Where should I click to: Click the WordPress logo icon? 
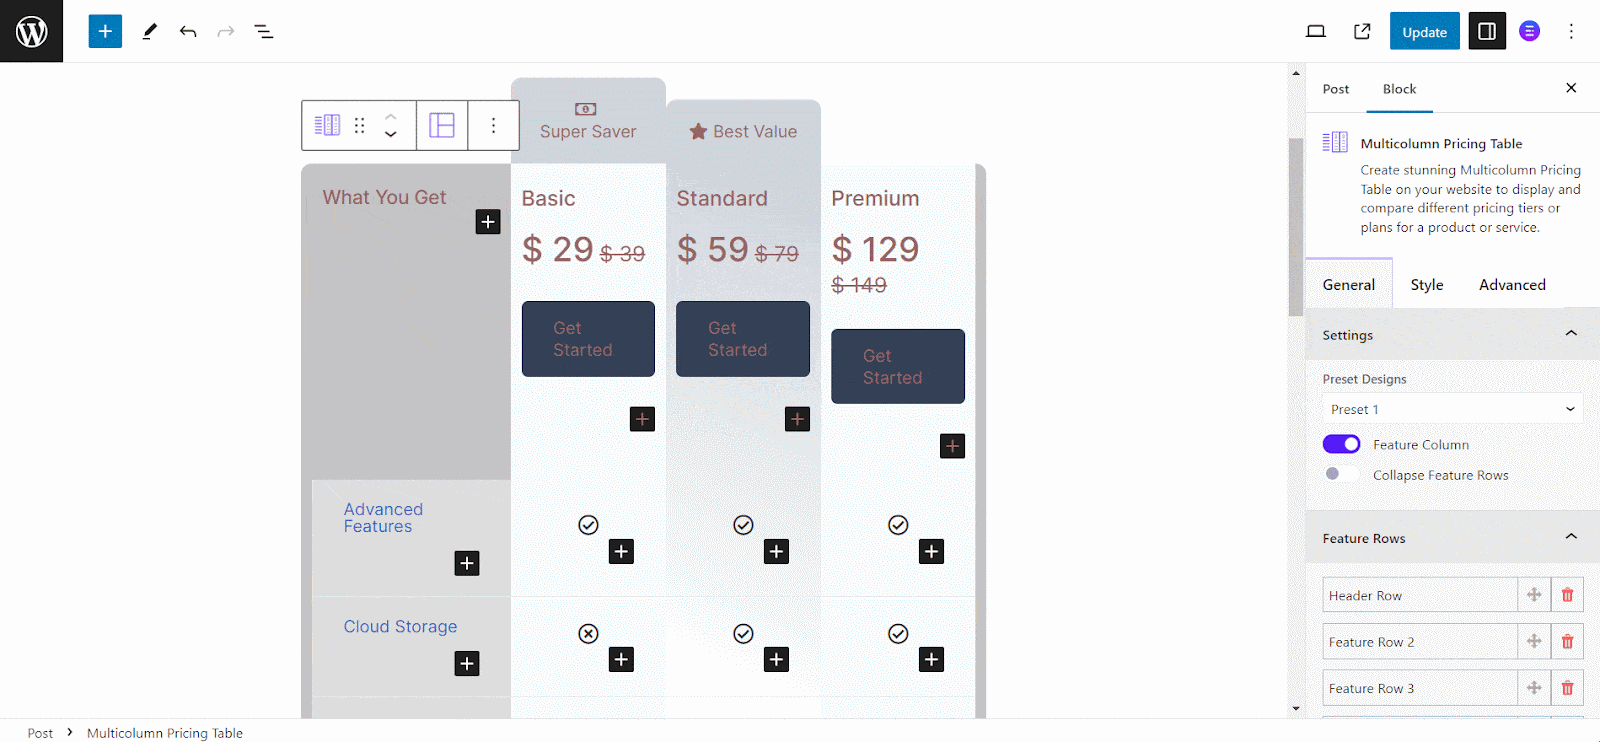[x=31, y=31]
